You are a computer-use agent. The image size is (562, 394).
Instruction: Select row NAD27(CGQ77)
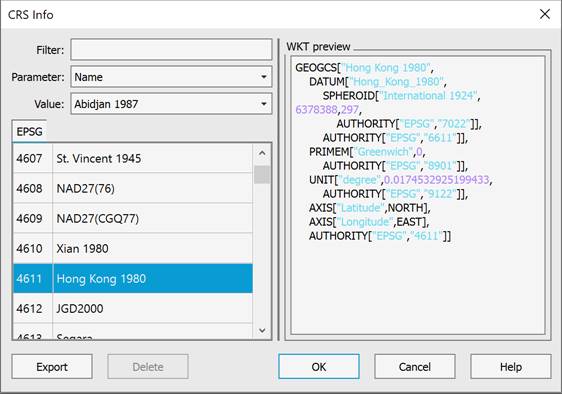133,218
